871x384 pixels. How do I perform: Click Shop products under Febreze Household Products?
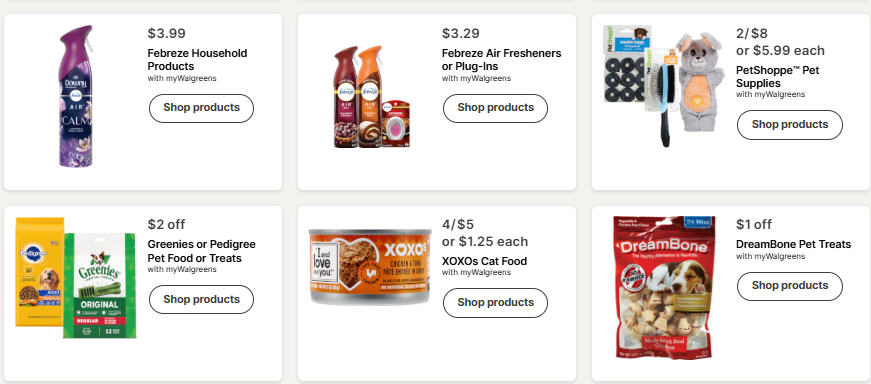[201, 108]
